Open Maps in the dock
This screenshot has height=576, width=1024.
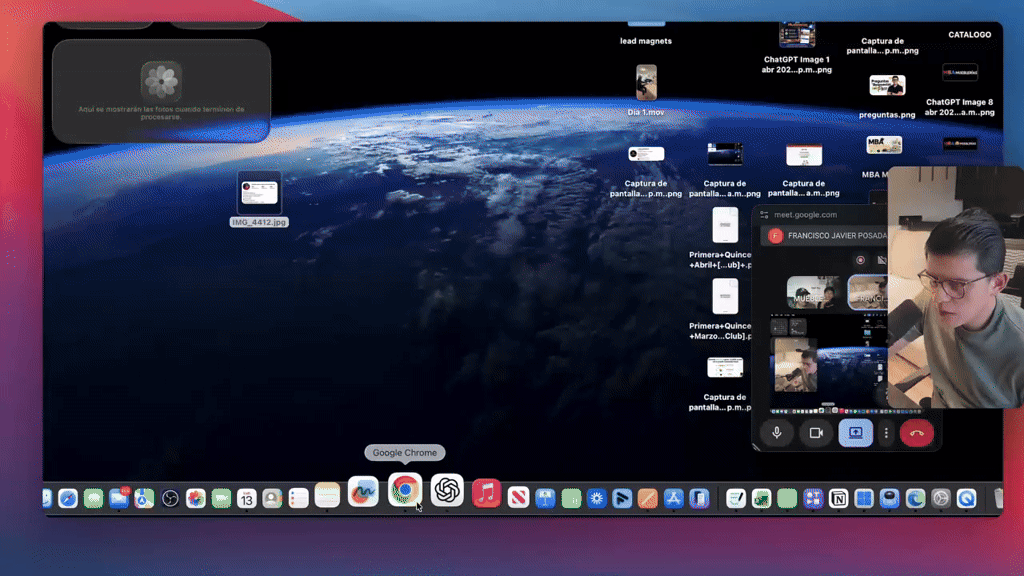(144, 498)
